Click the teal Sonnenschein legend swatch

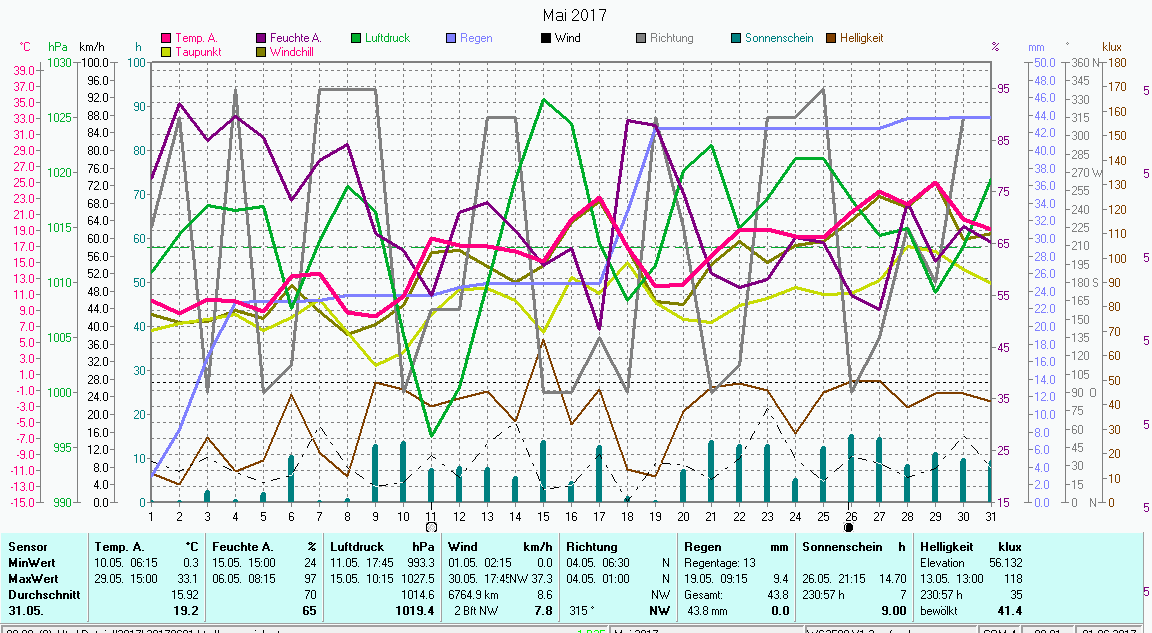736,38
